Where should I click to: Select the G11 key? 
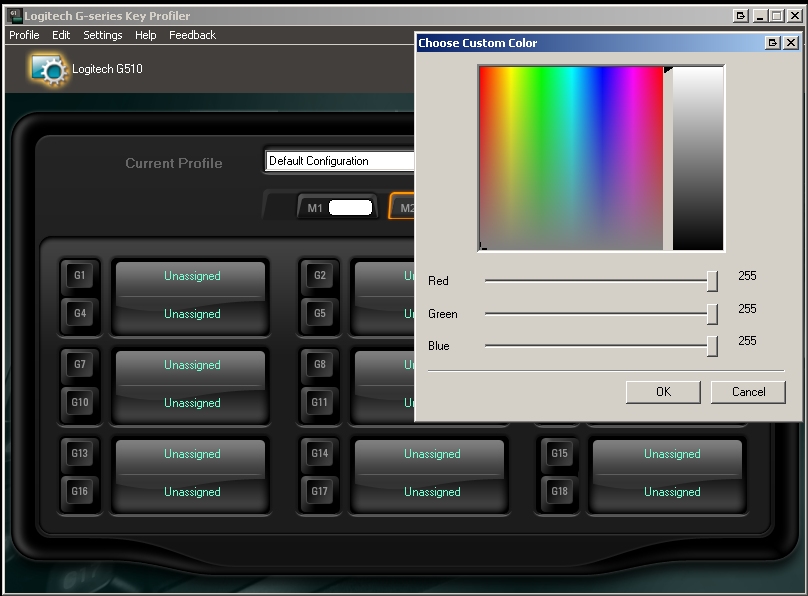[x=320, y=402]
